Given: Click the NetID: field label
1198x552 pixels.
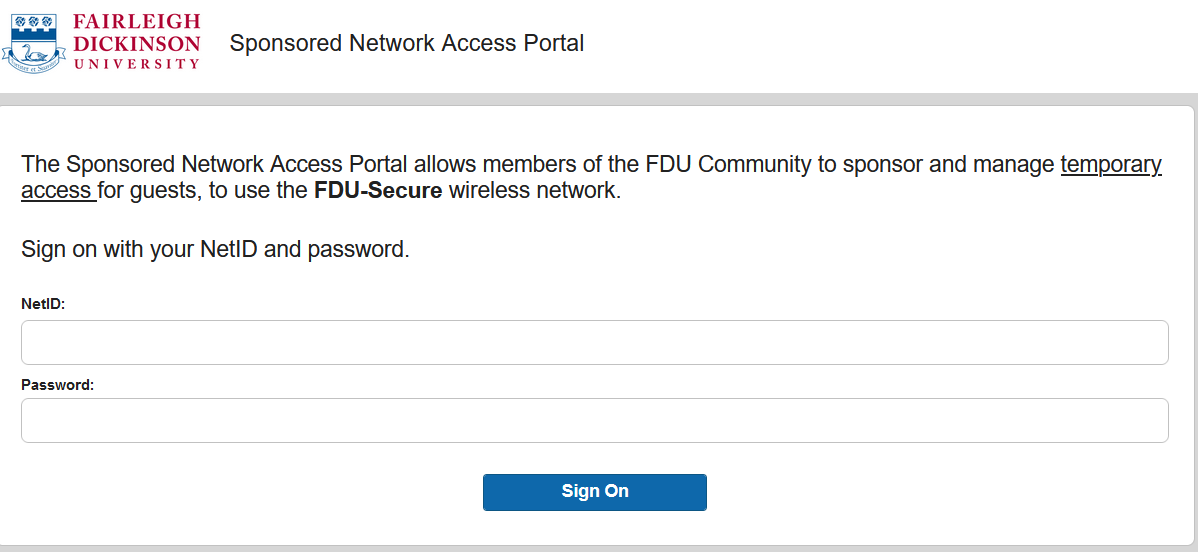Looking at the screenshot, I should tap(44, 304).
